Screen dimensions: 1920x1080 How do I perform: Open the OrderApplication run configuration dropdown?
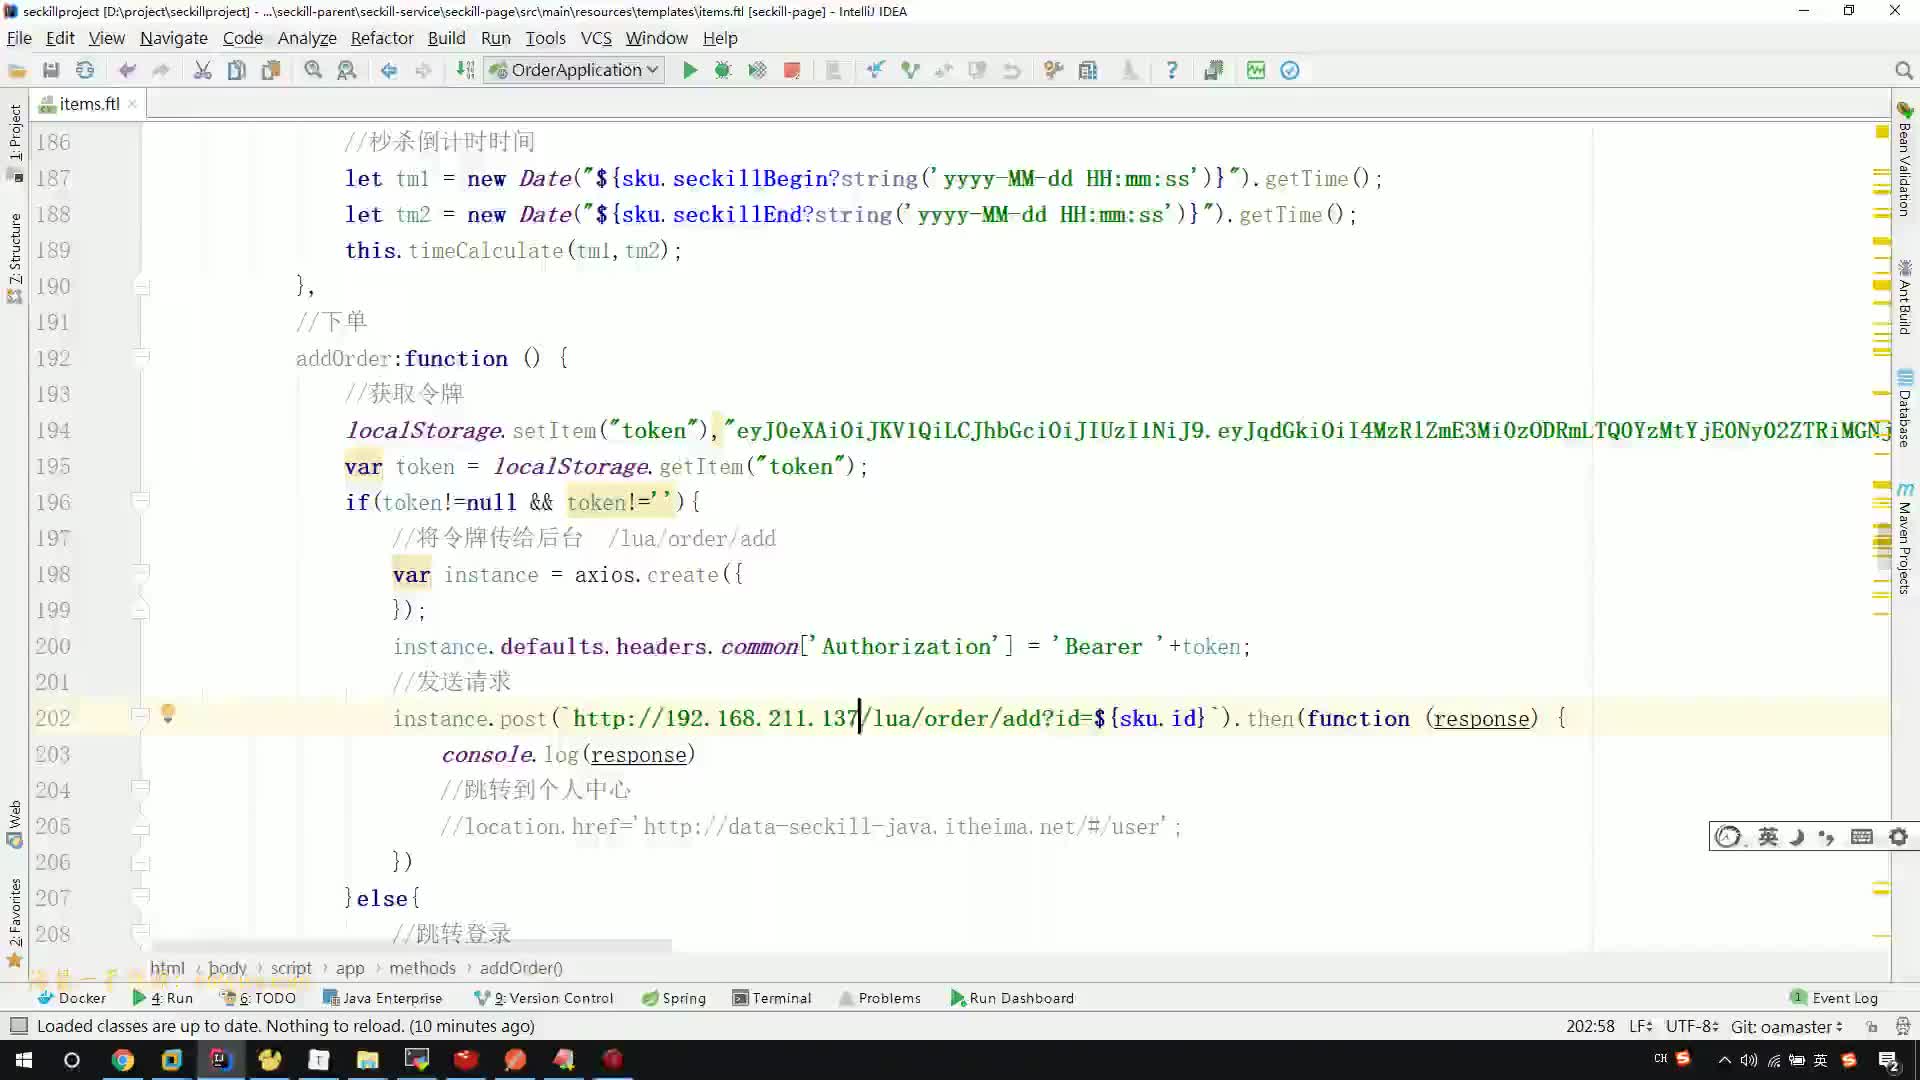[x=575, y=70]
